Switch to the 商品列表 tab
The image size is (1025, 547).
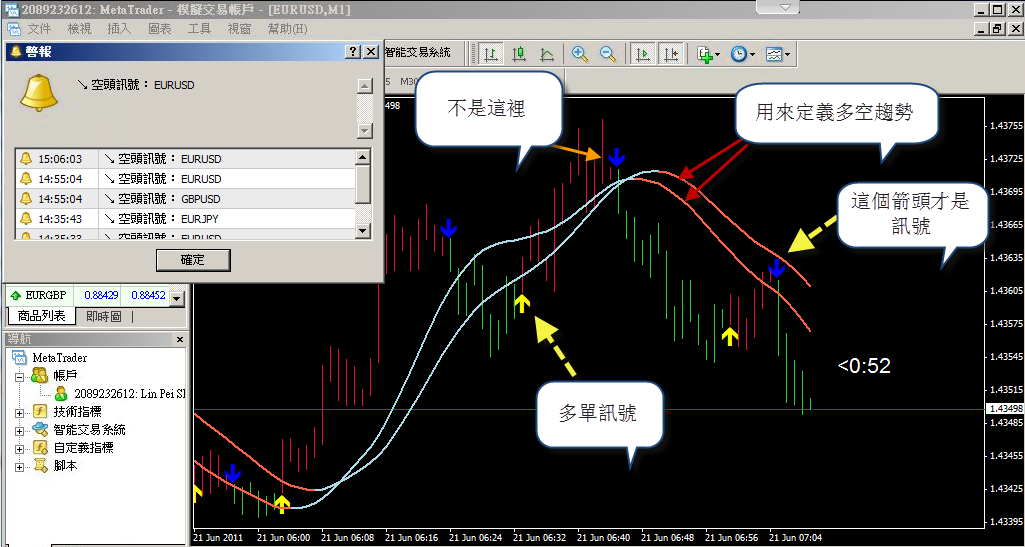(41, 316)
